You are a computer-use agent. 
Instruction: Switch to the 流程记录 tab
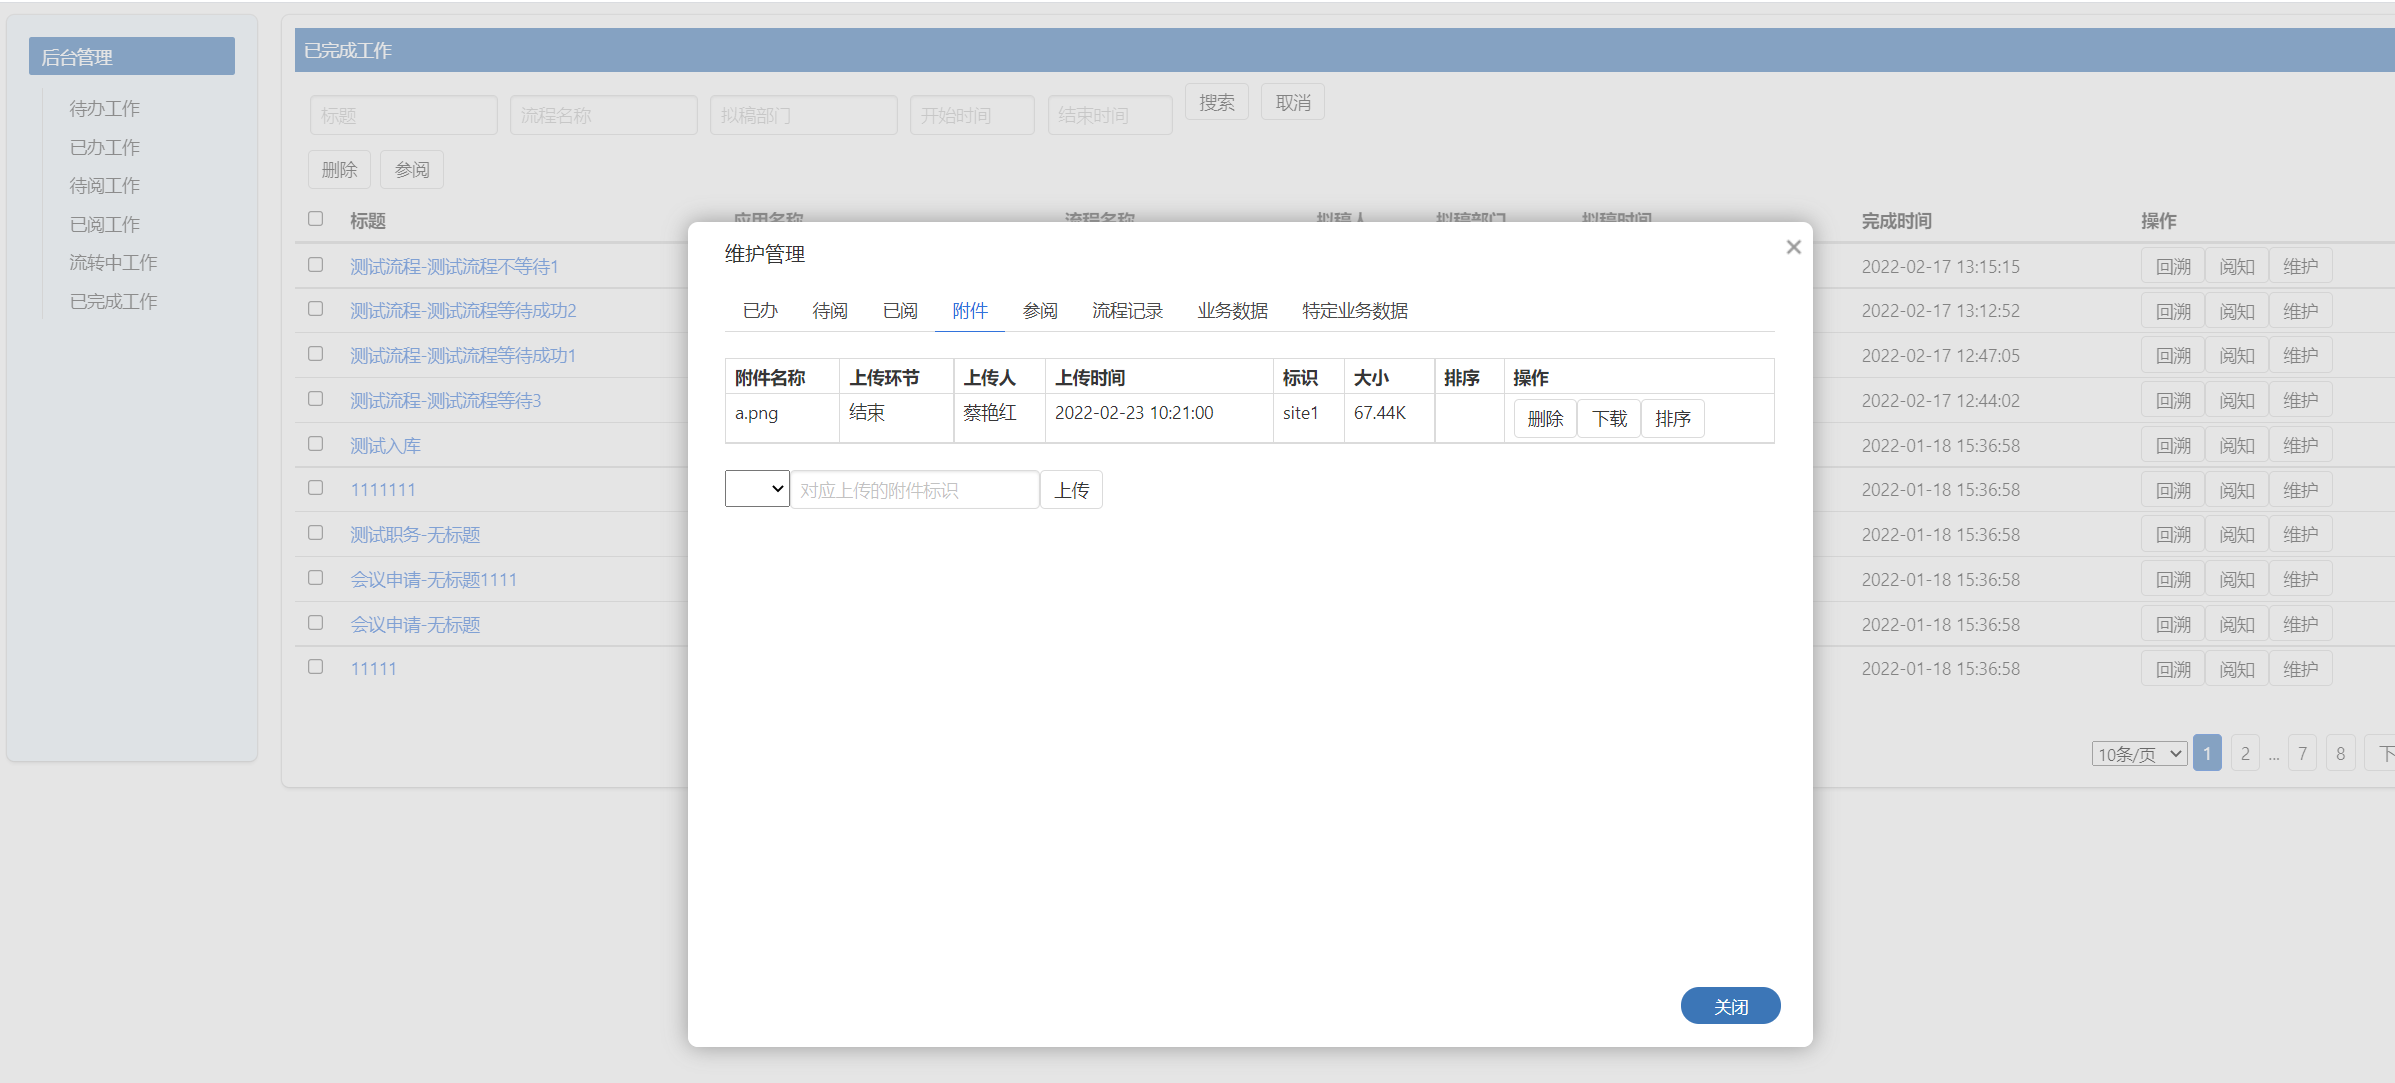(x=1127, y=311)
